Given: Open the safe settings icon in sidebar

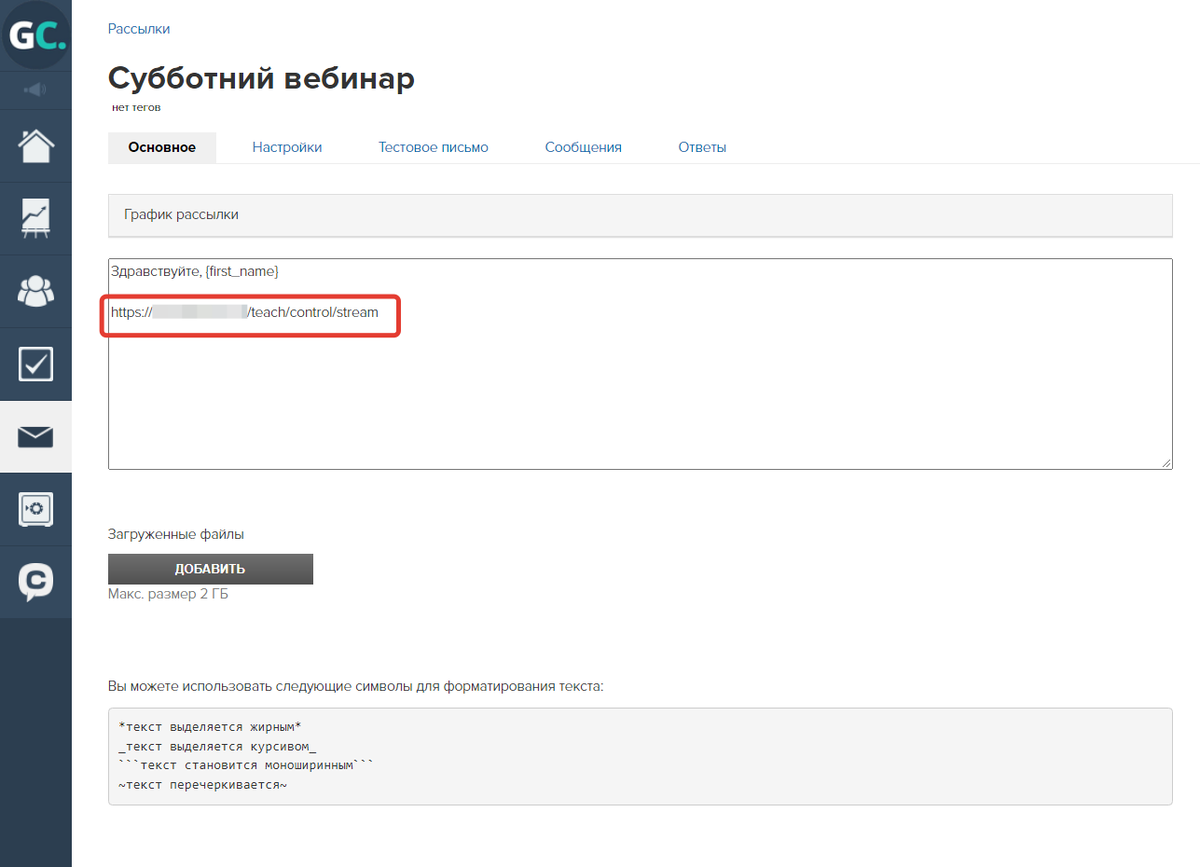Looking at the screenshot, I should coord(36,509).
